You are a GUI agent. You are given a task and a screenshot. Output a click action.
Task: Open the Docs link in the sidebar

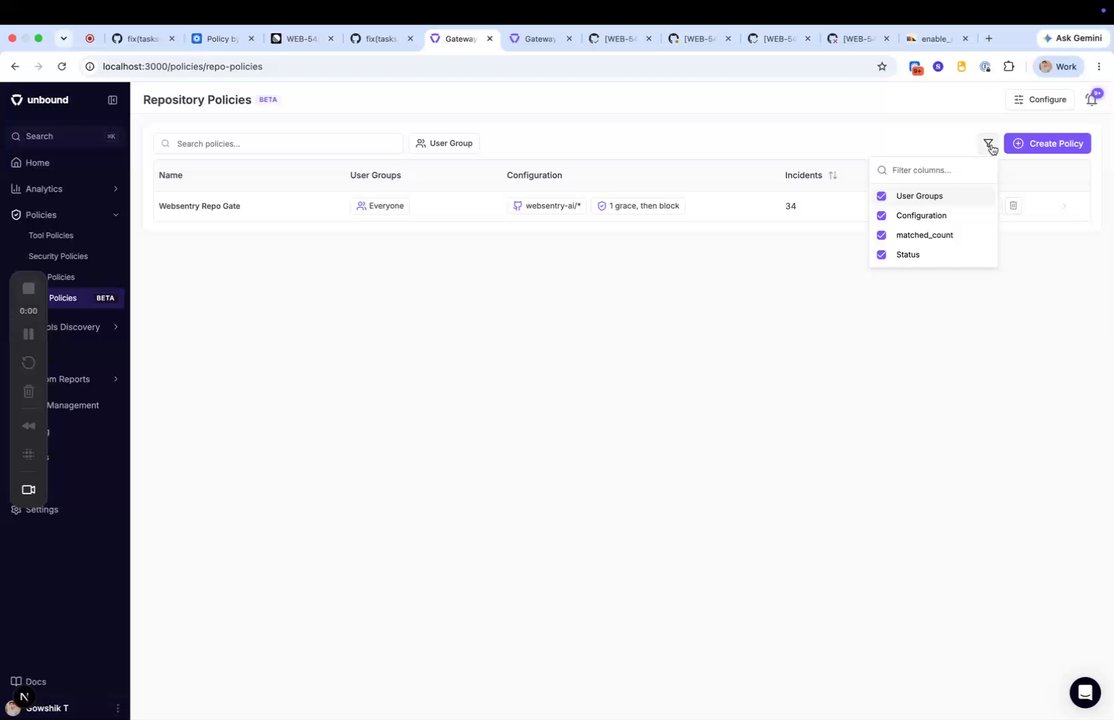(29, 682)
